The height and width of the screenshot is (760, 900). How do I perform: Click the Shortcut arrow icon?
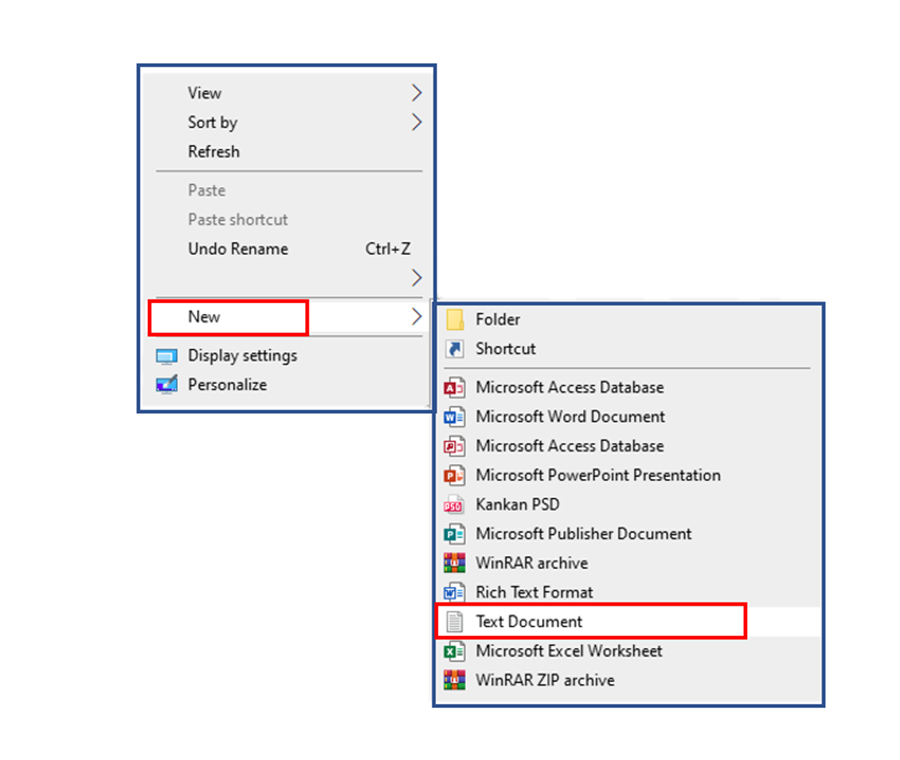point(456,348)
